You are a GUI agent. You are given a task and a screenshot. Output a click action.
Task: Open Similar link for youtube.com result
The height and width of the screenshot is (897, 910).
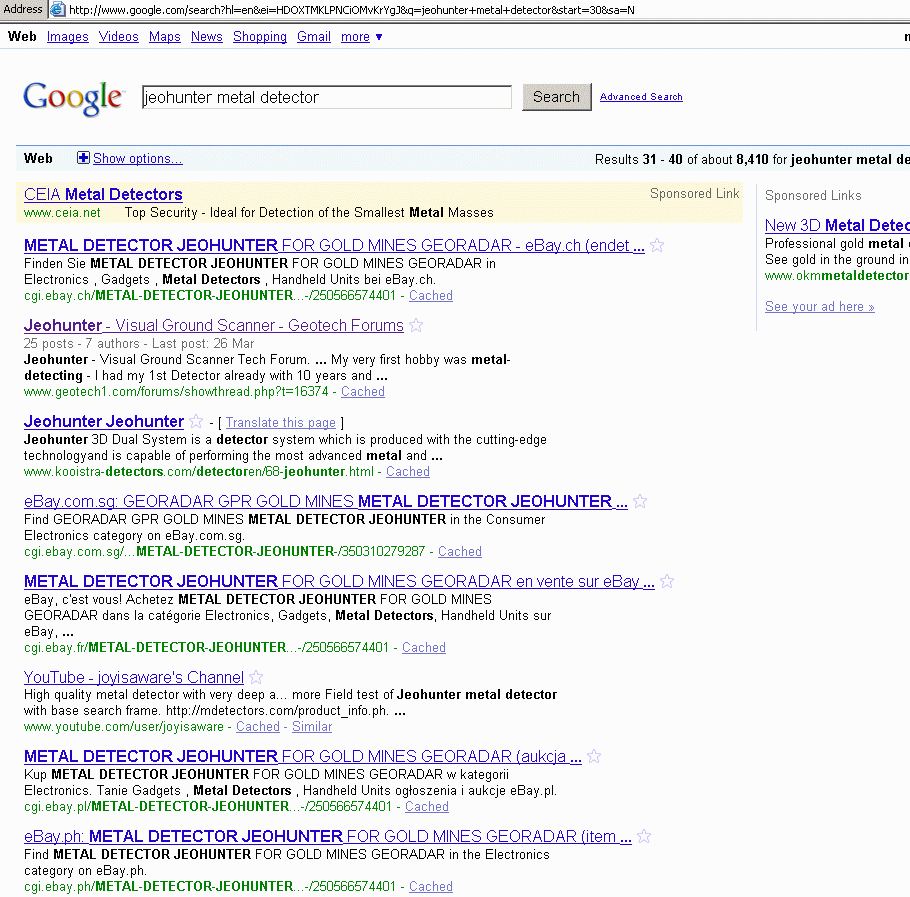[312, 726]
